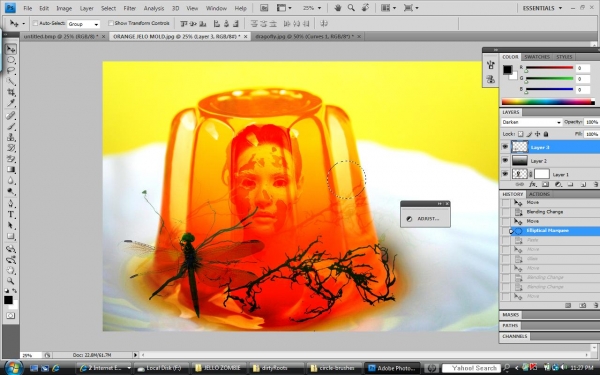
Task: Click the Hand tool in application bar
Action: point(338,8)
